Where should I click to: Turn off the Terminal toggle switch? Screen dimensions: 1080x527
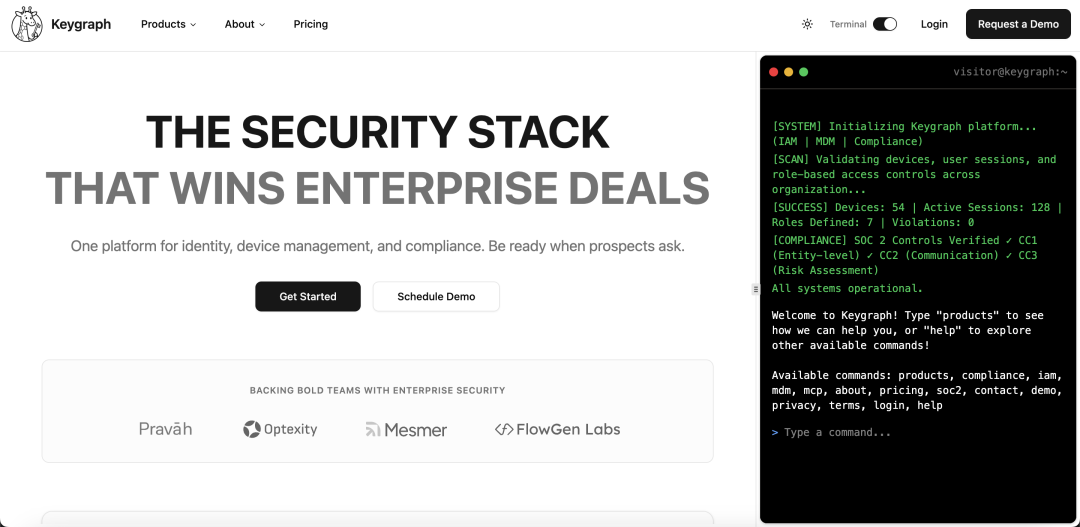pyautogui.click(x=885, y=24)
